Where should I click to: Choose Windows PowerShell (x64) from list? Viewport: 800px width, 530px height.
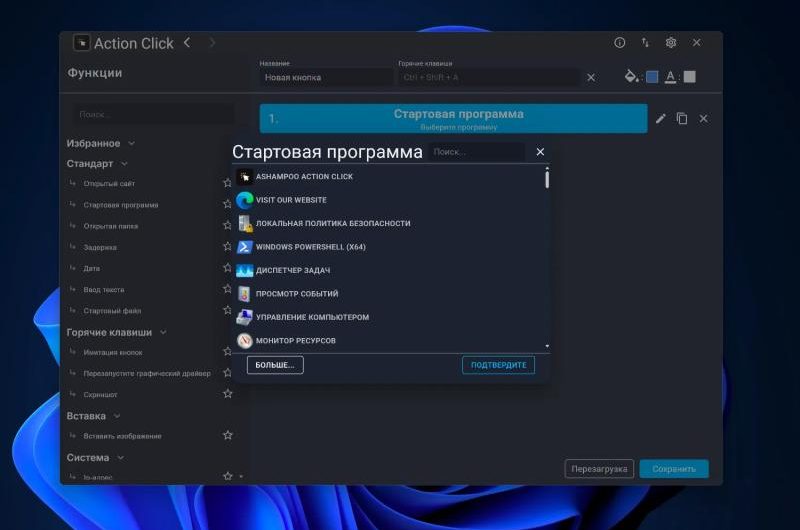pyautogui.click(x=388, y=247)
